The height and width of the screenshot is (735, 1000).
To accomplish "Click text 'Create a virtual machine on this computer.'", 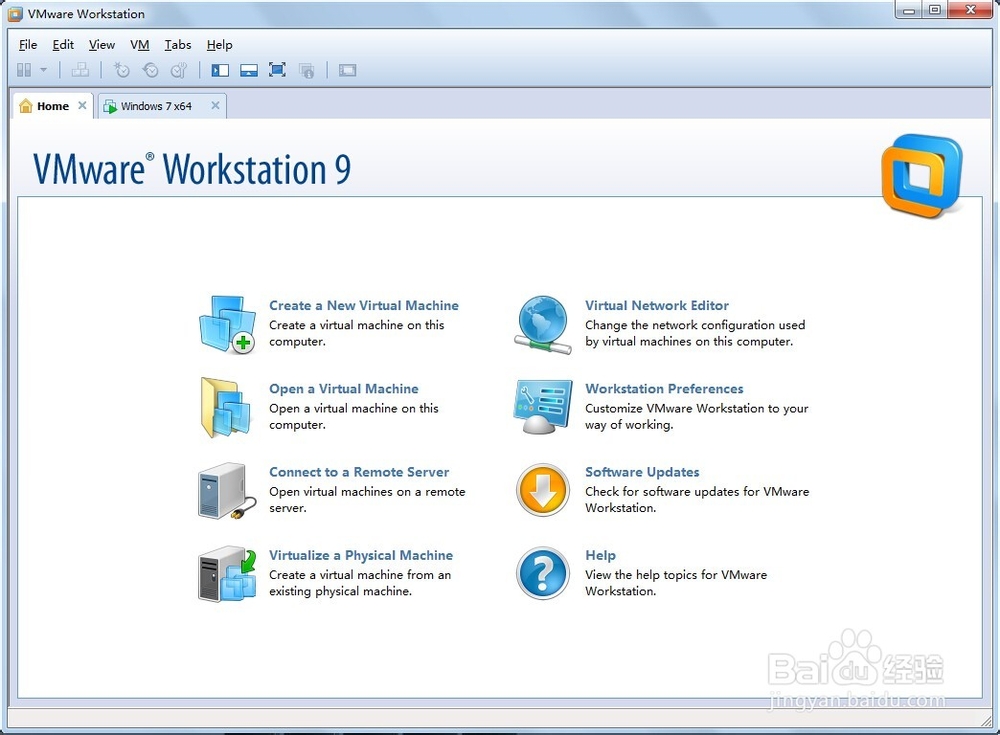I will click(357, 333).
